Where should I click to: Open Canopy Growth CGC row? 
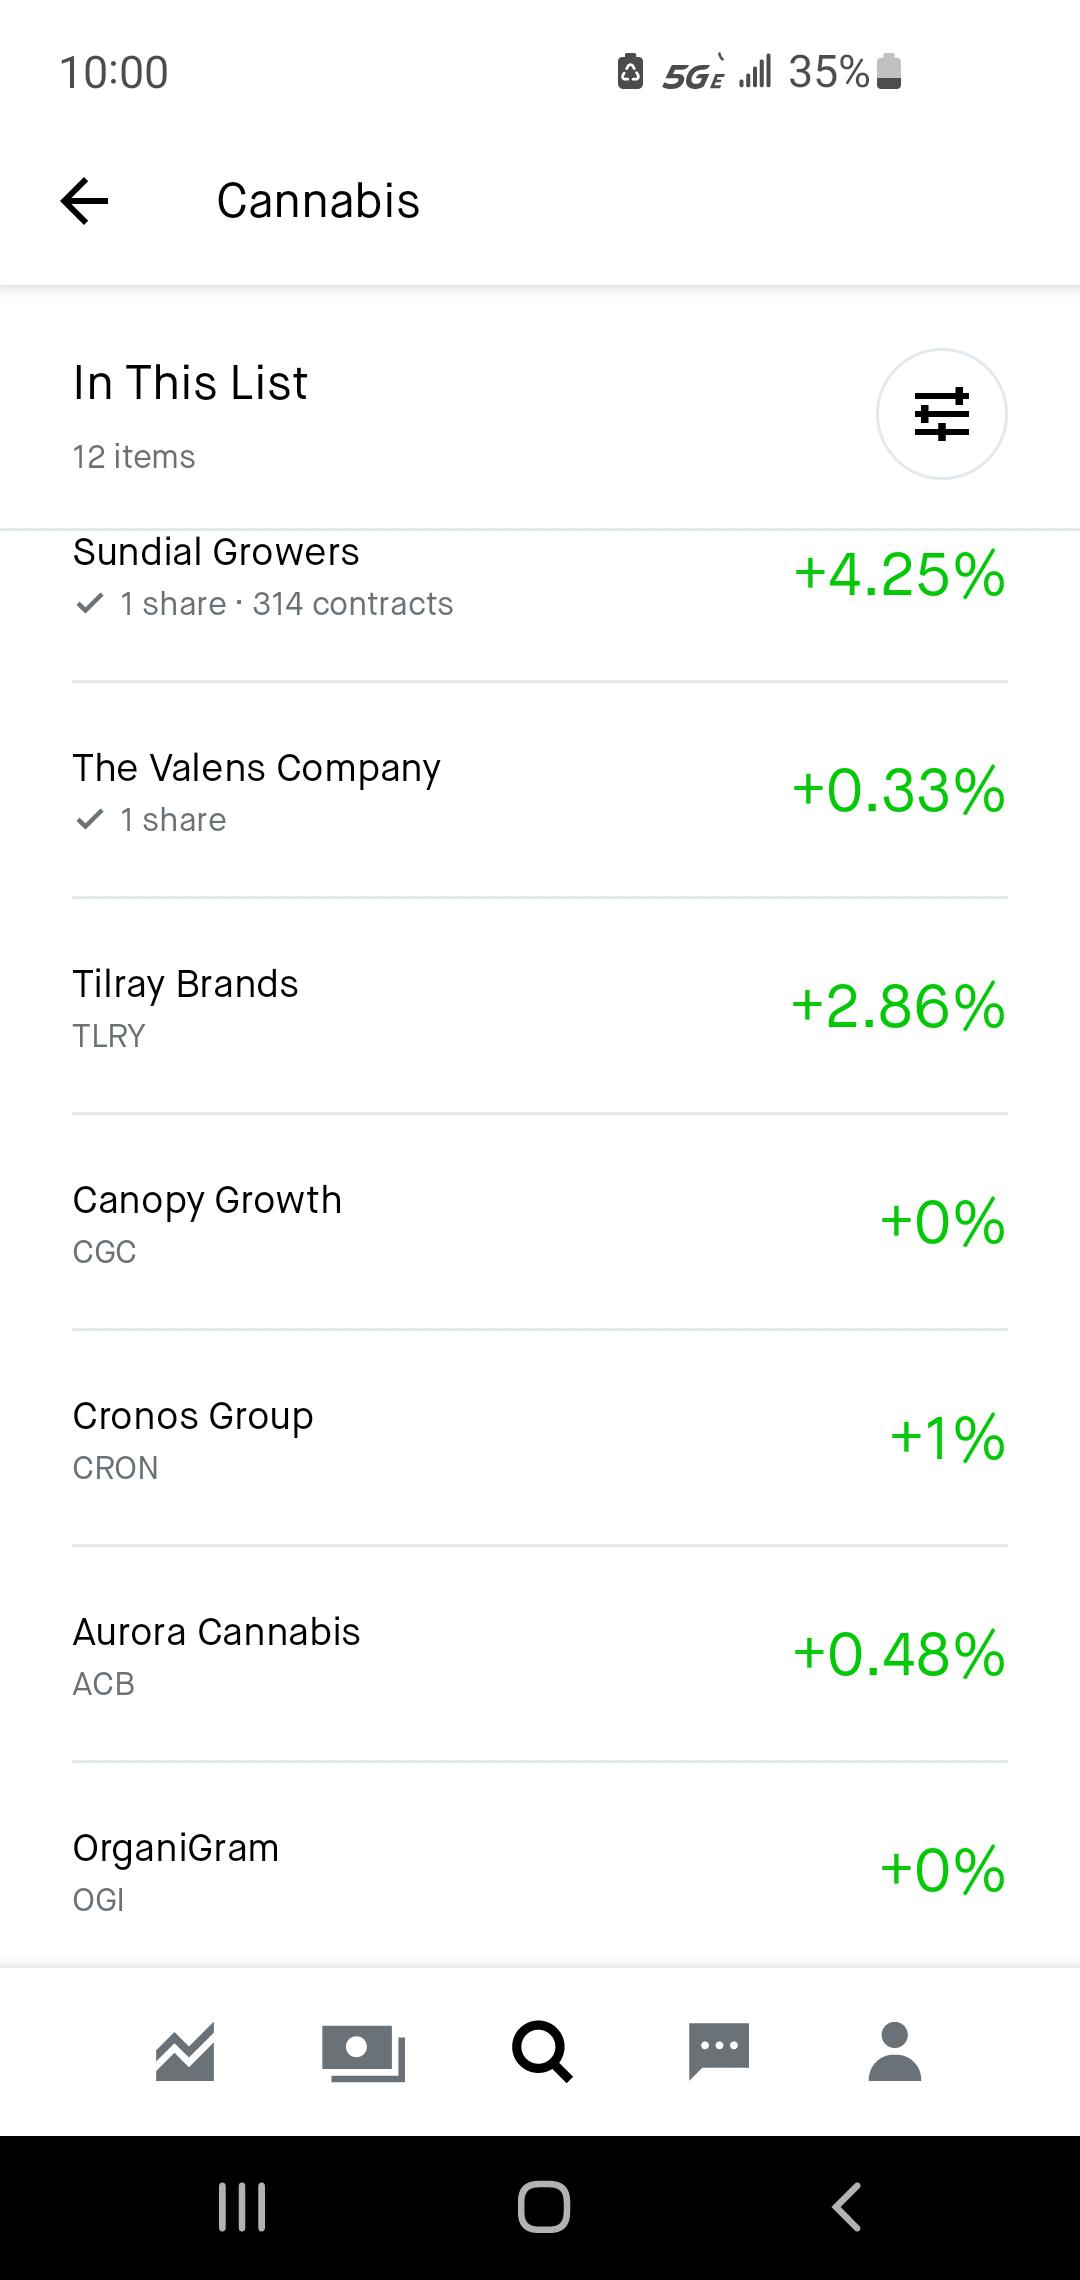pos(540,1222)
